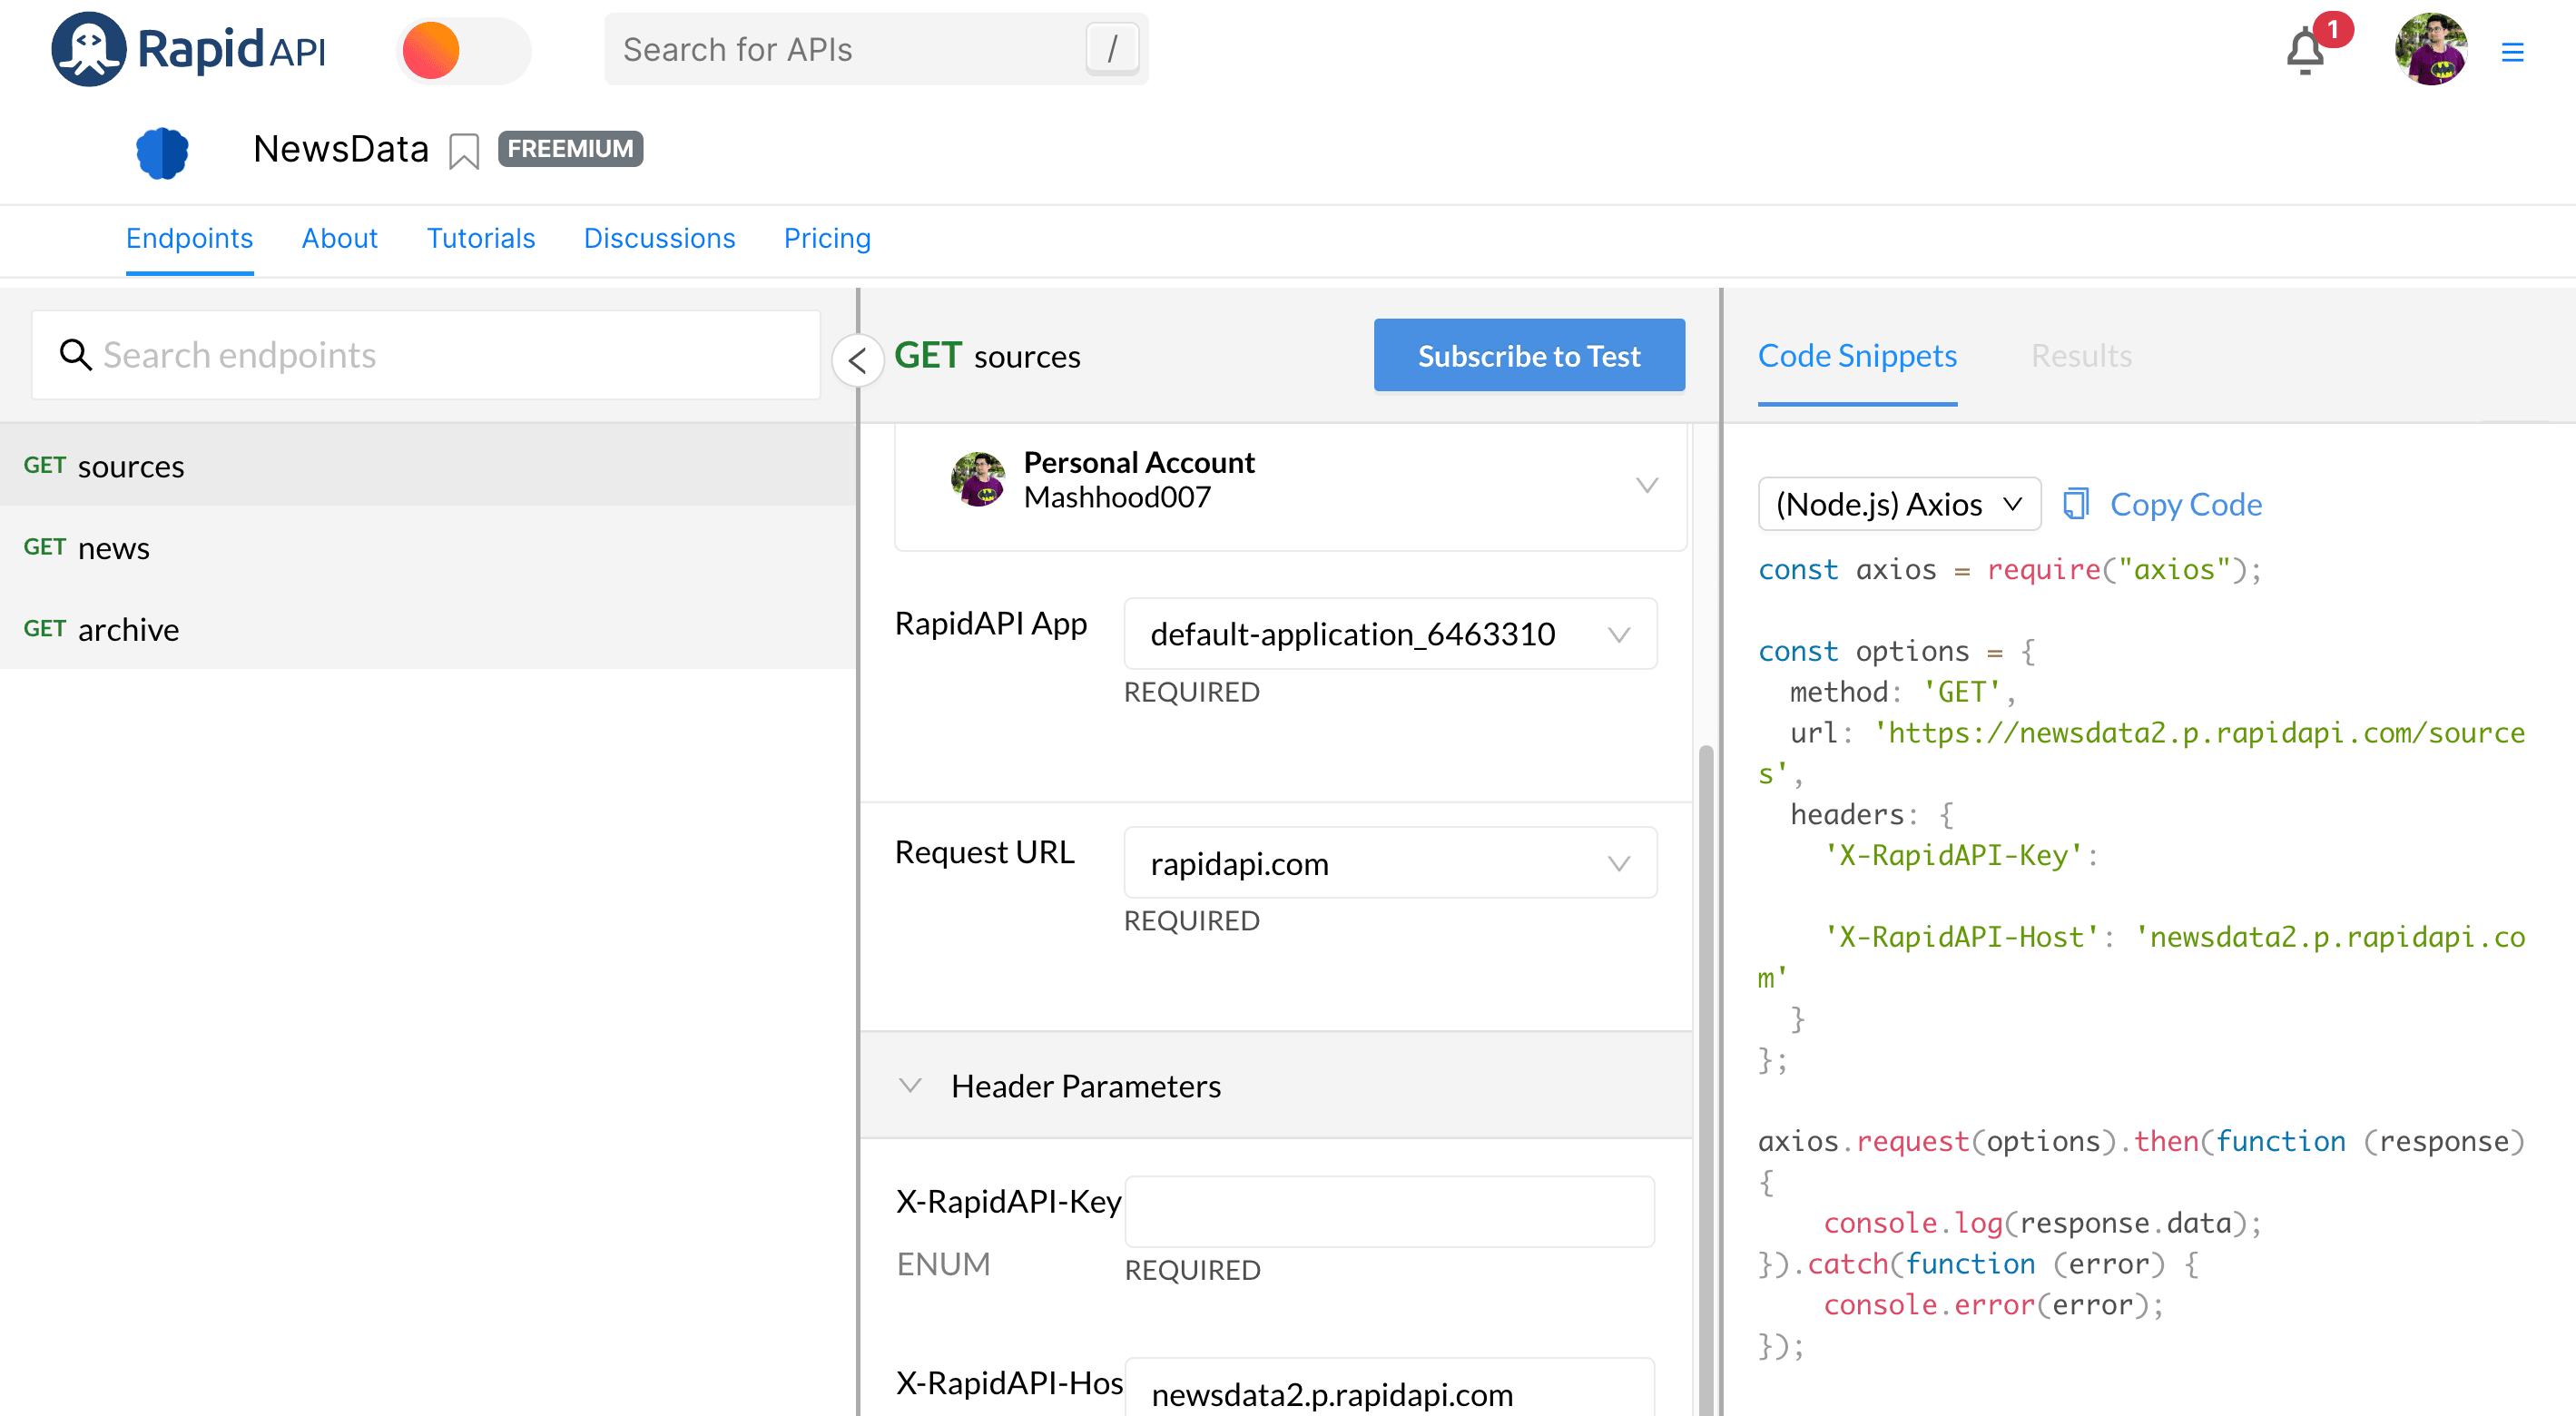Click the red notification count badge

coord(2332,30)
